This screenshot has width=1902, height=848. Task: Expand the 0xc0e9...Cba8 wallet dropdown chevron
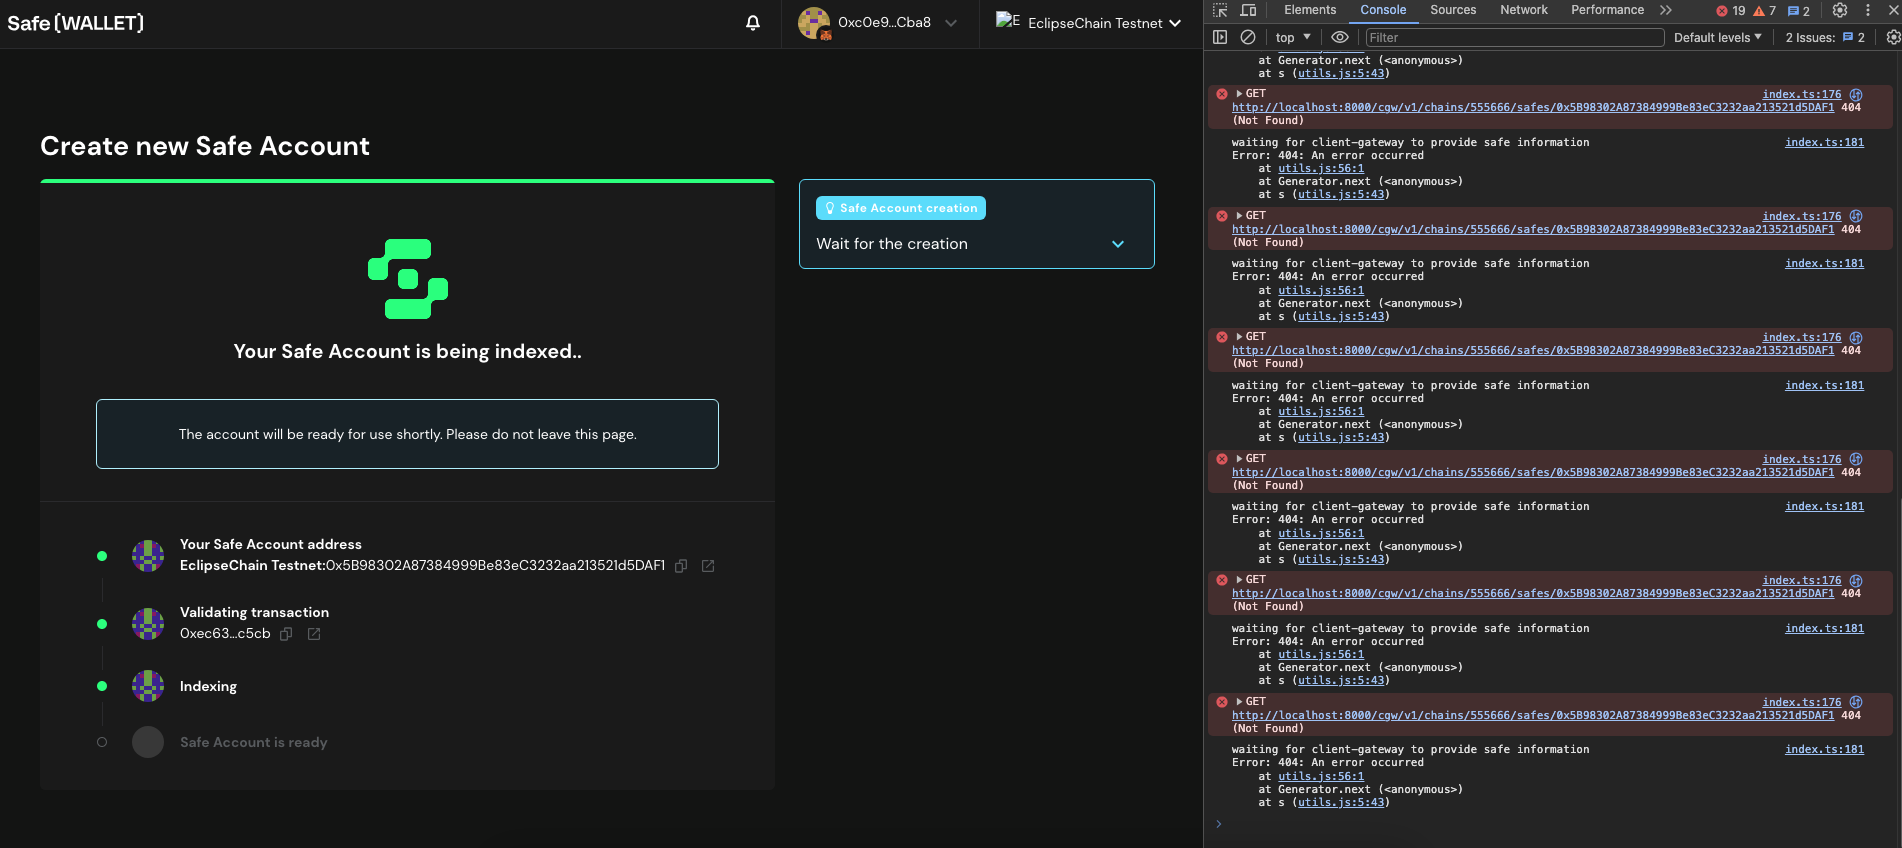click(951, 23)
